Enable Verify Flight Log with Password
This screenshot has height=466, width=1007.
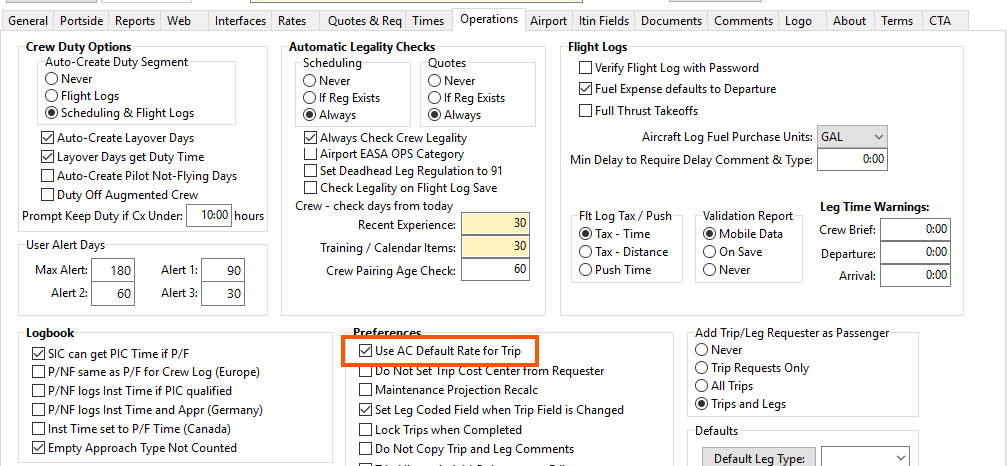point(586,68)
